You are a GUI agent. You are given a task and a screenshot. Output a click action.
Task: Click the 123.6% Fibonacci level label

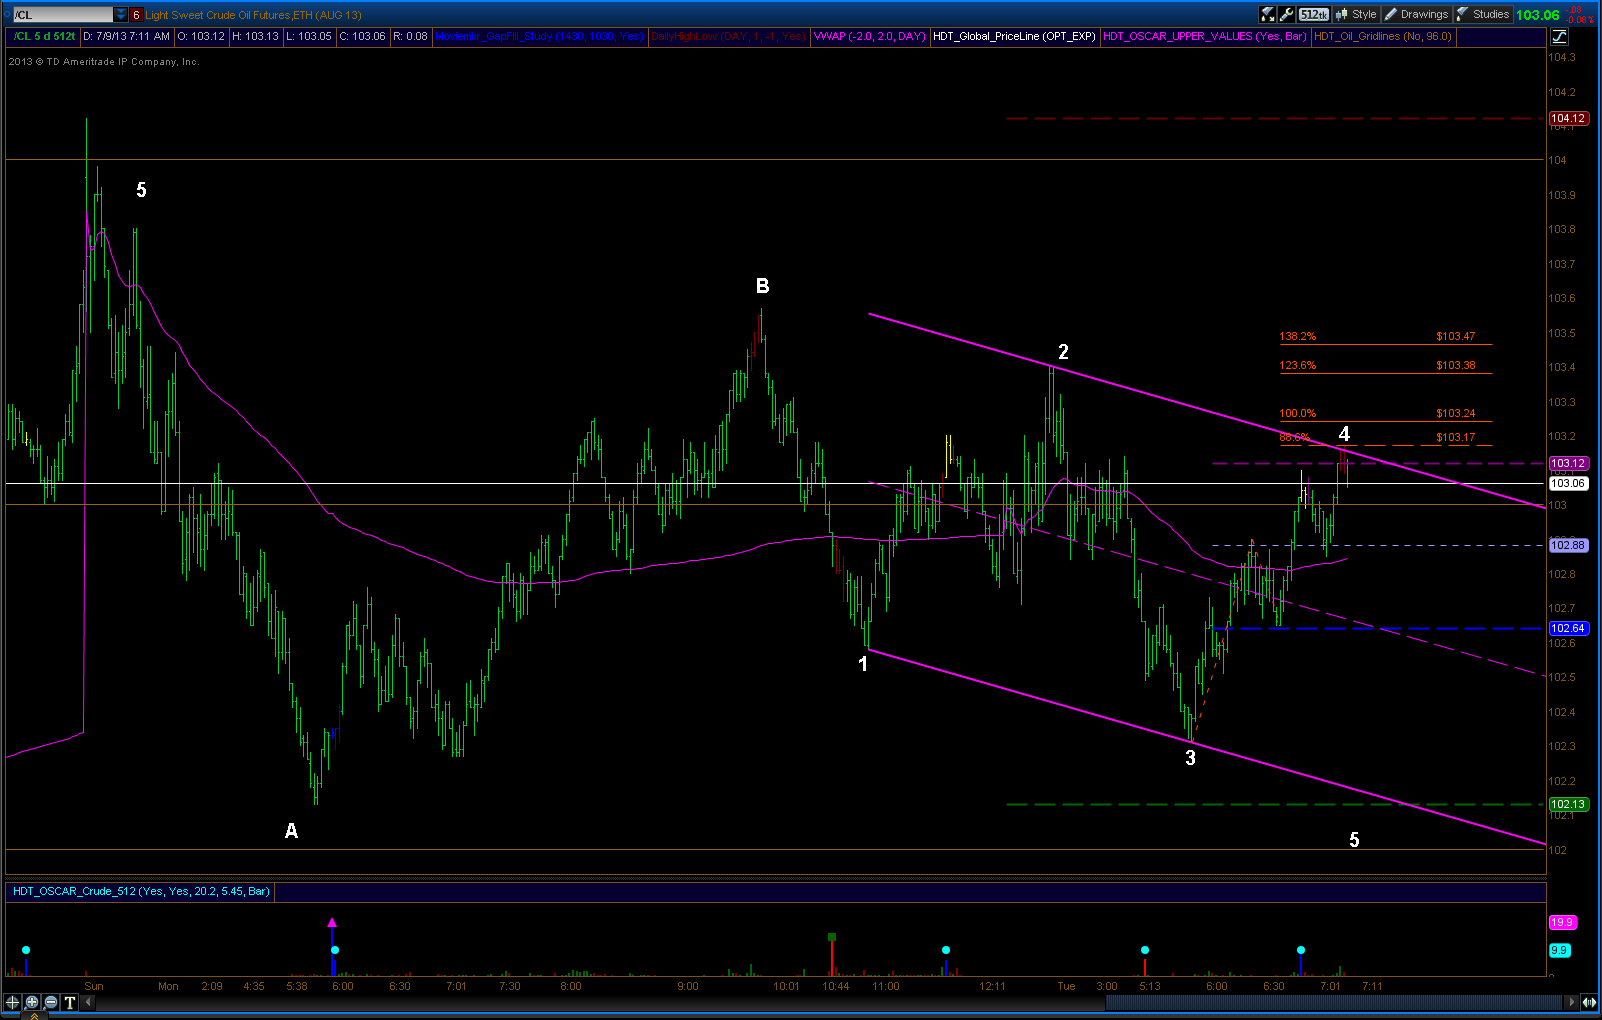tap(1297, 365)
